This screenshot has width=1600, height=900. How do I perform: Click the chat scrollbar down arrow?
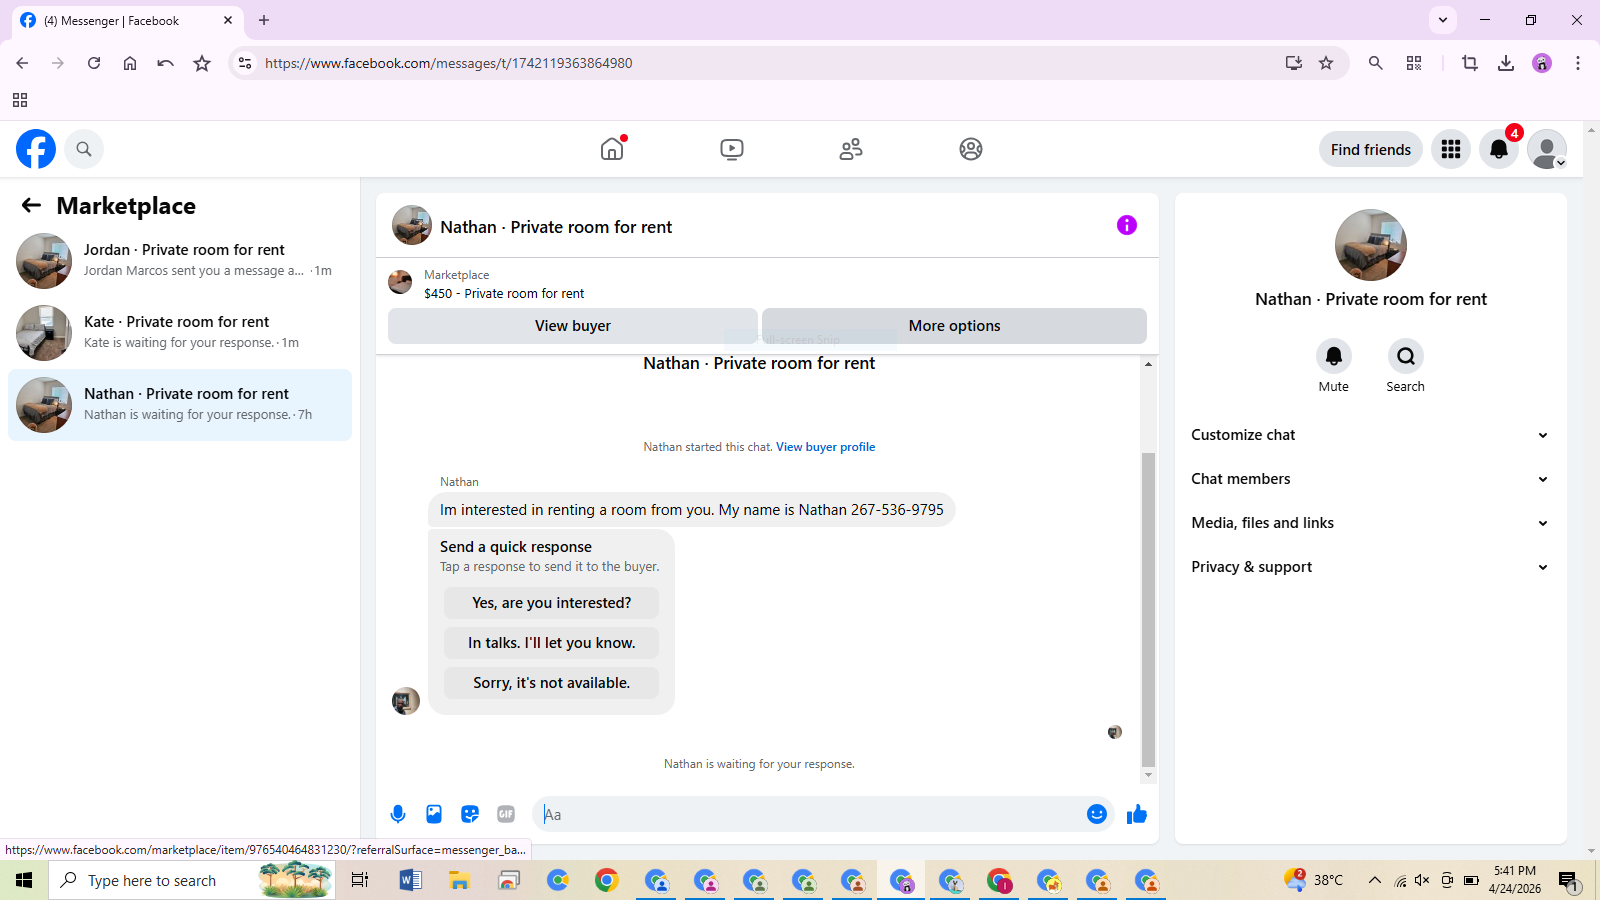tap(1148, 775)
